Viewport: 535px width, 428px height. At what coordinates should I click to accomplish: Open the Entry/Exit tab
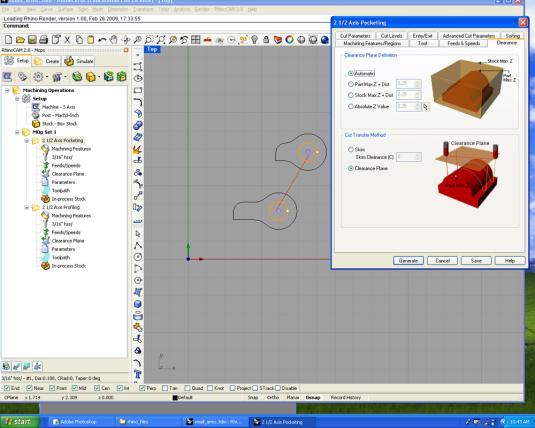pyautogui.click(x=422, y=35)
